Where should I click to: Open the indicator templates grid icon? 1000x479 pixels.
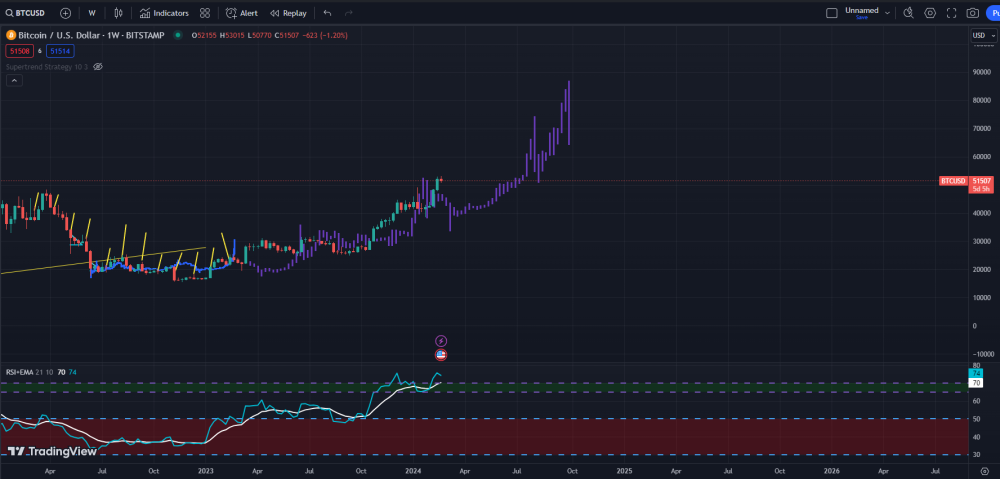(x=205, y=13)
